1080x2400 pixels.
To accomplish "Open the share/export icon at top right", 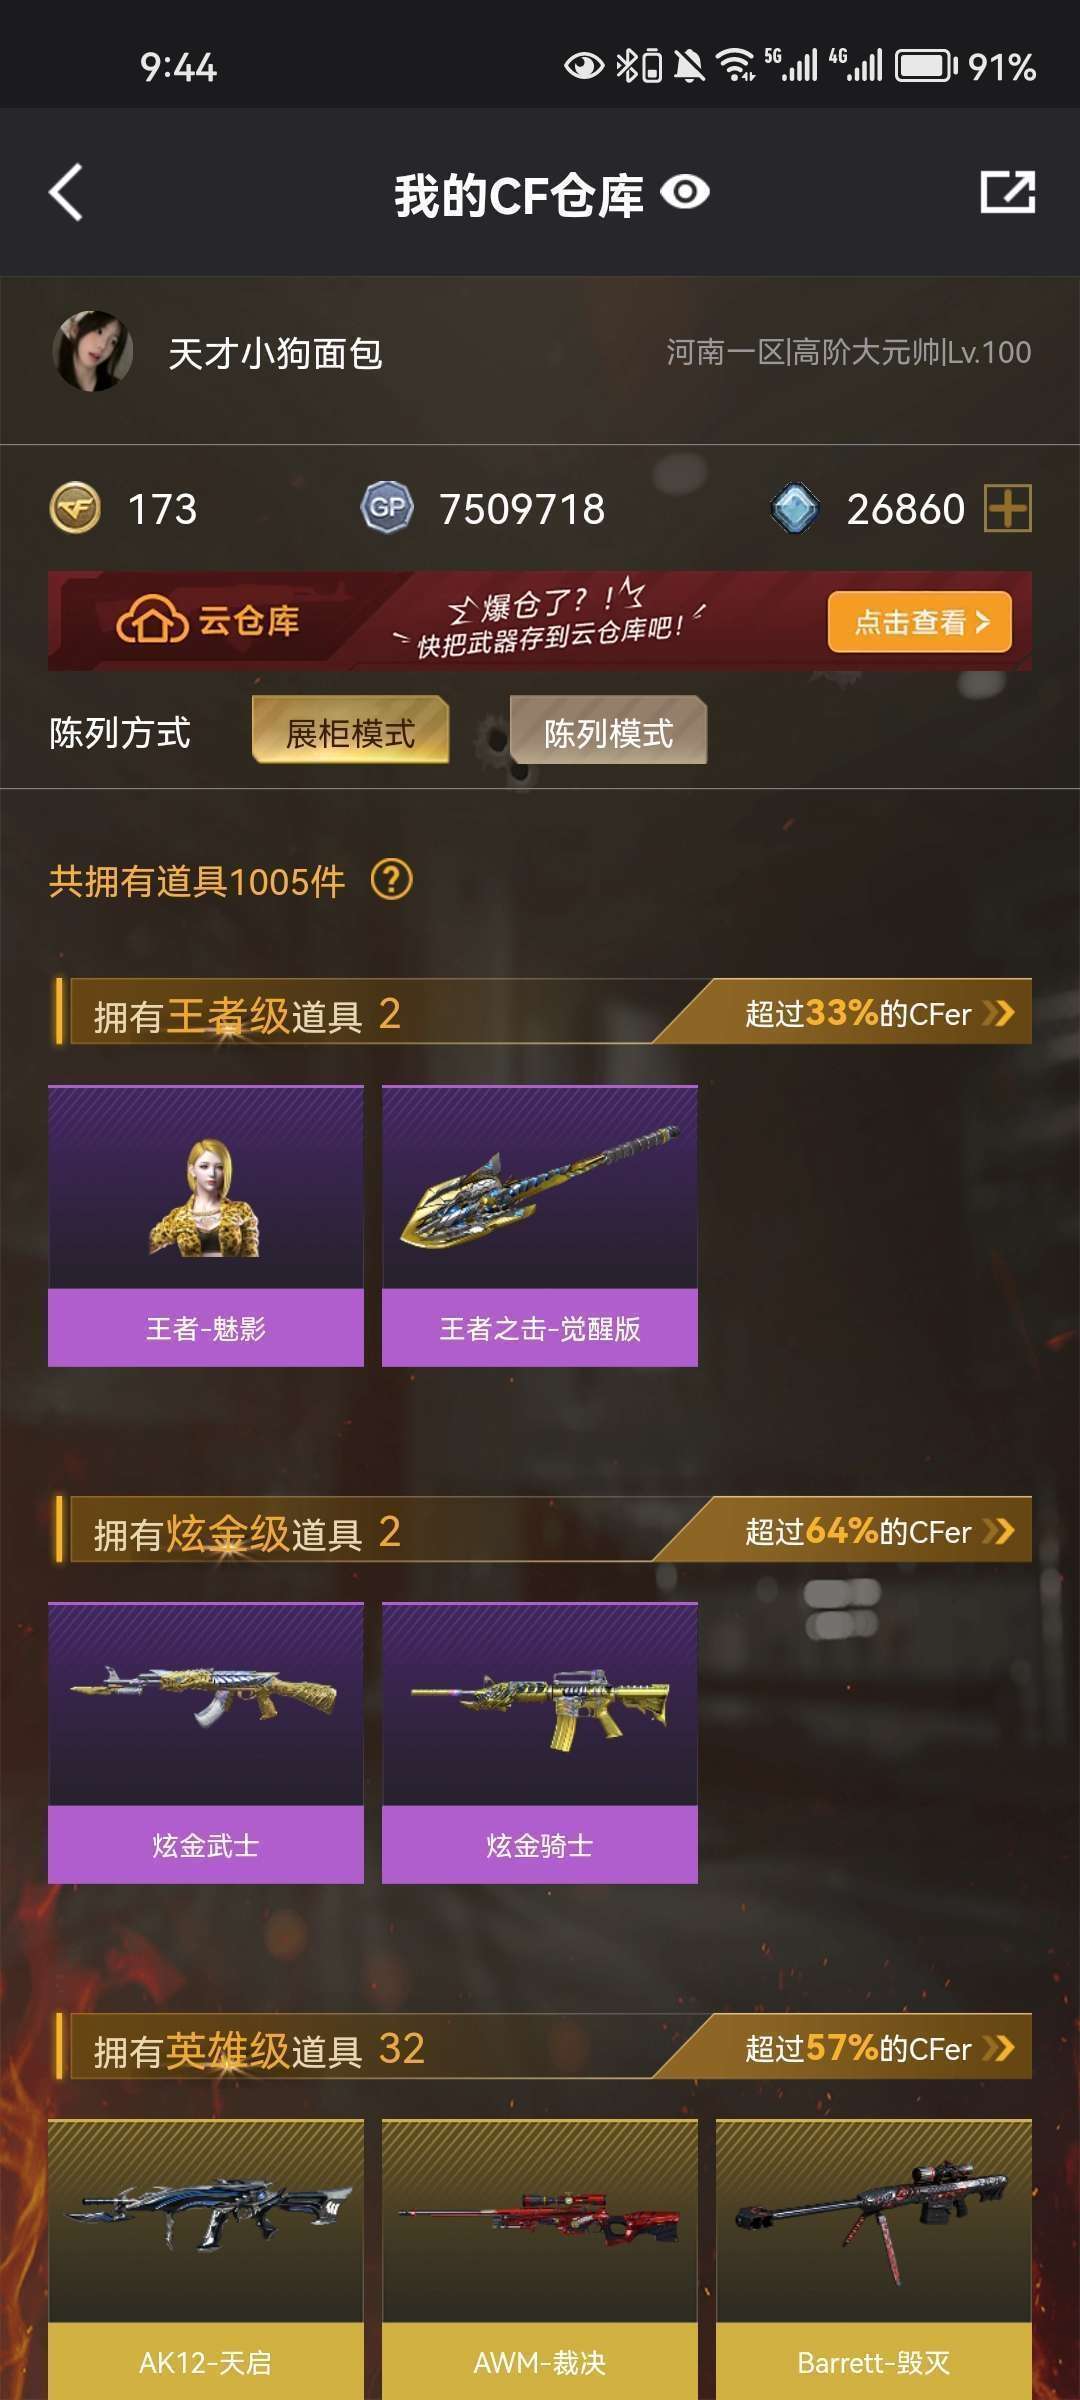I will pyautogui.click(x=1007, y=192).
